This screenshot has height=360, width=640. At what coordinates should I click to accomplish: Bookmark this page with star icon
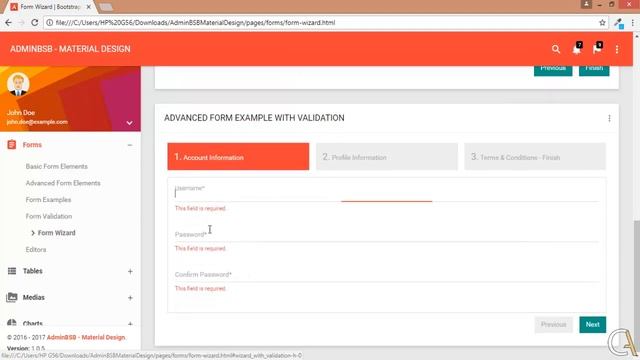pos(602,23)
